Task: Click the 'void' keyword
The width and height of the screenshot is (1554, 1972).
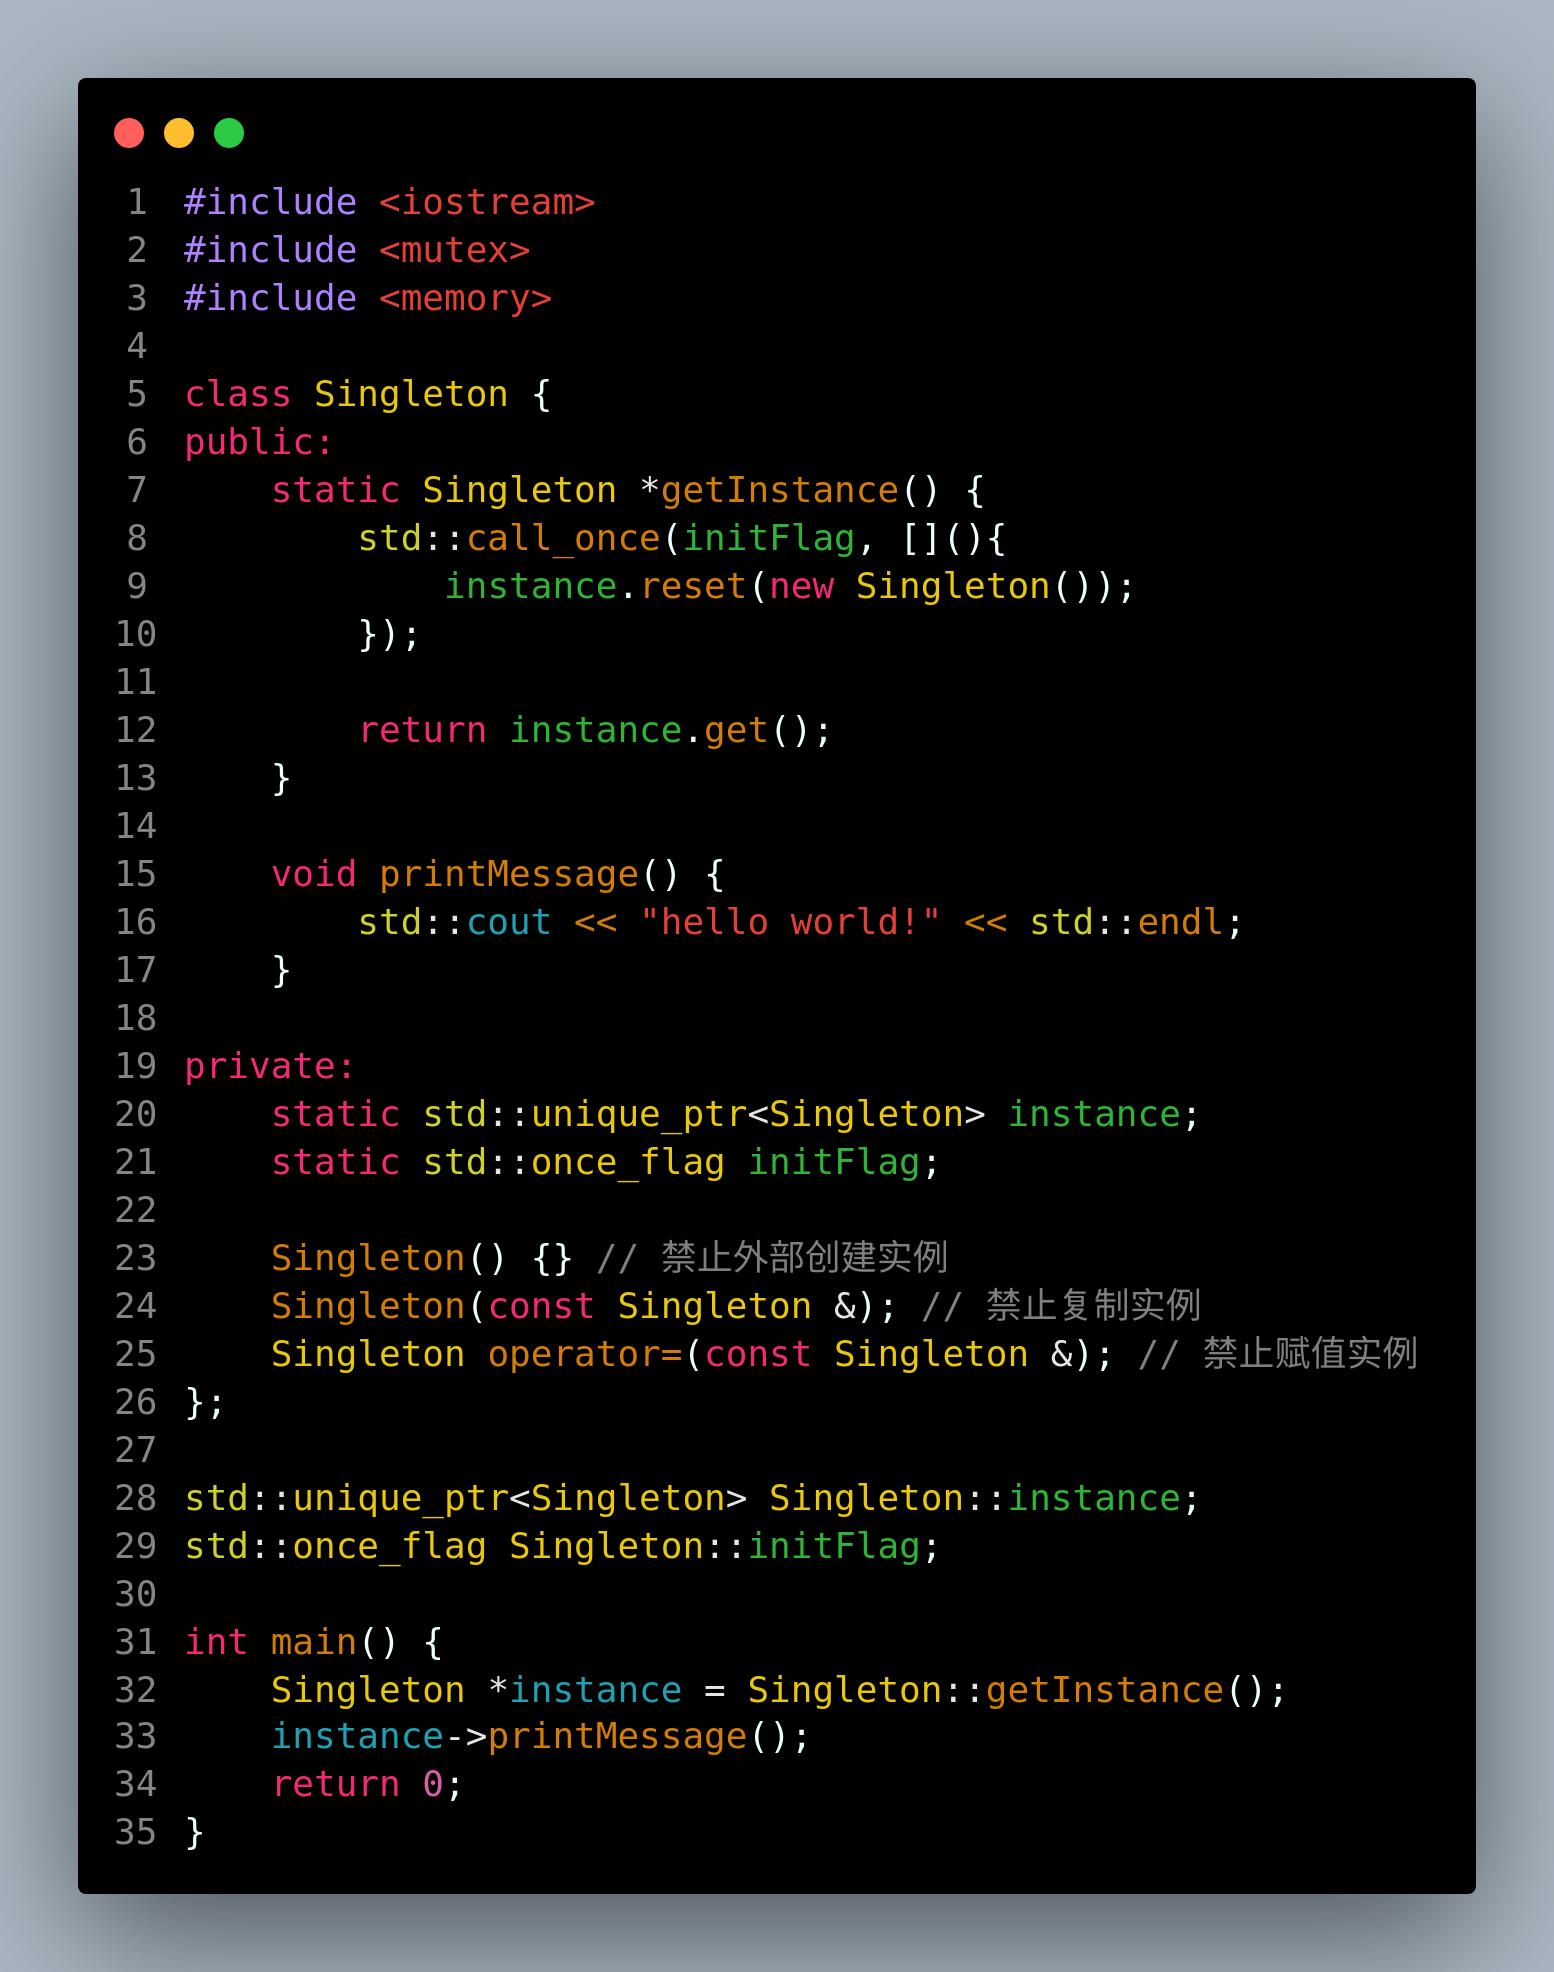Action: 314,874
